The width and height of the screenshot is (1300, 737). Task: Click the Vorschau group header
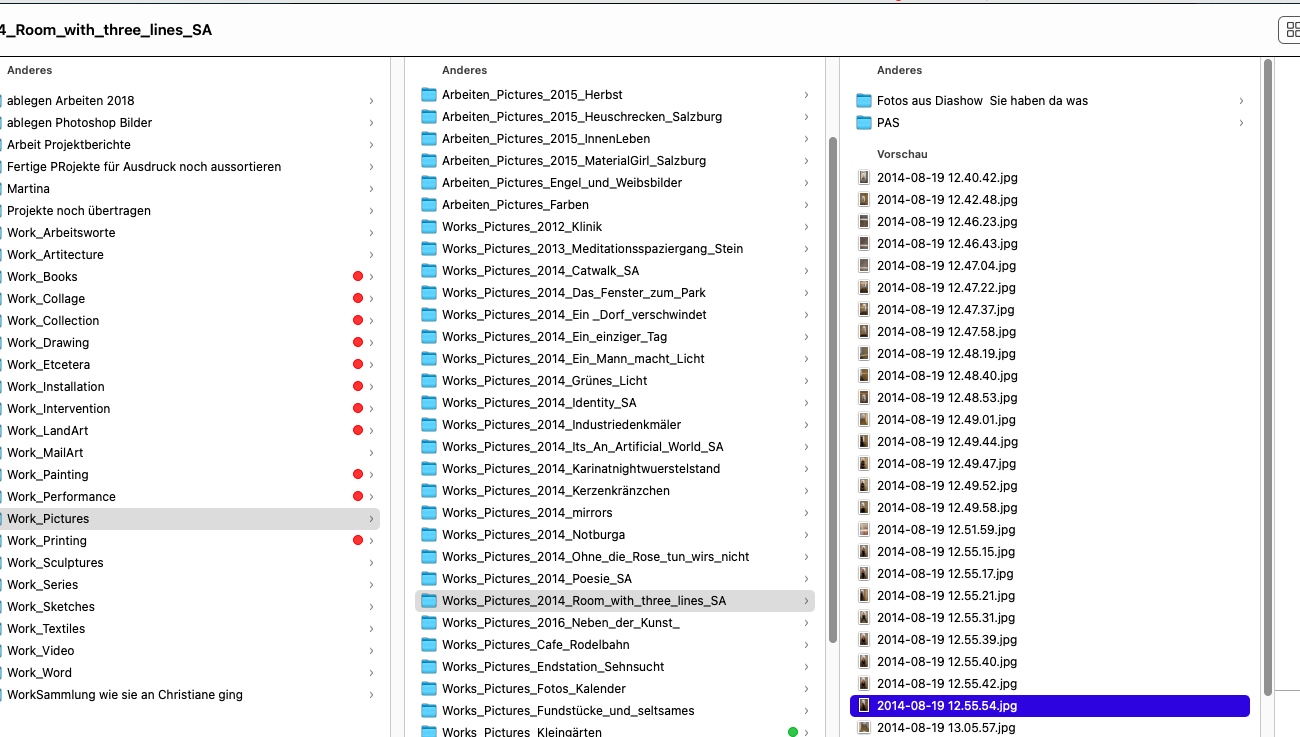pyautogui.click(x=902, y=154)
